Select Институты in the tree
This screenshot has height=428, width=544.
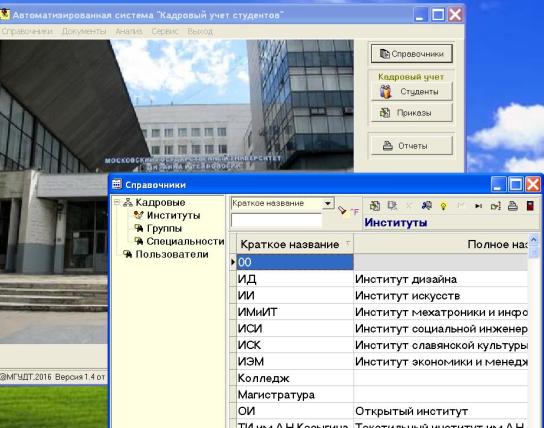(x=173, y=215)
